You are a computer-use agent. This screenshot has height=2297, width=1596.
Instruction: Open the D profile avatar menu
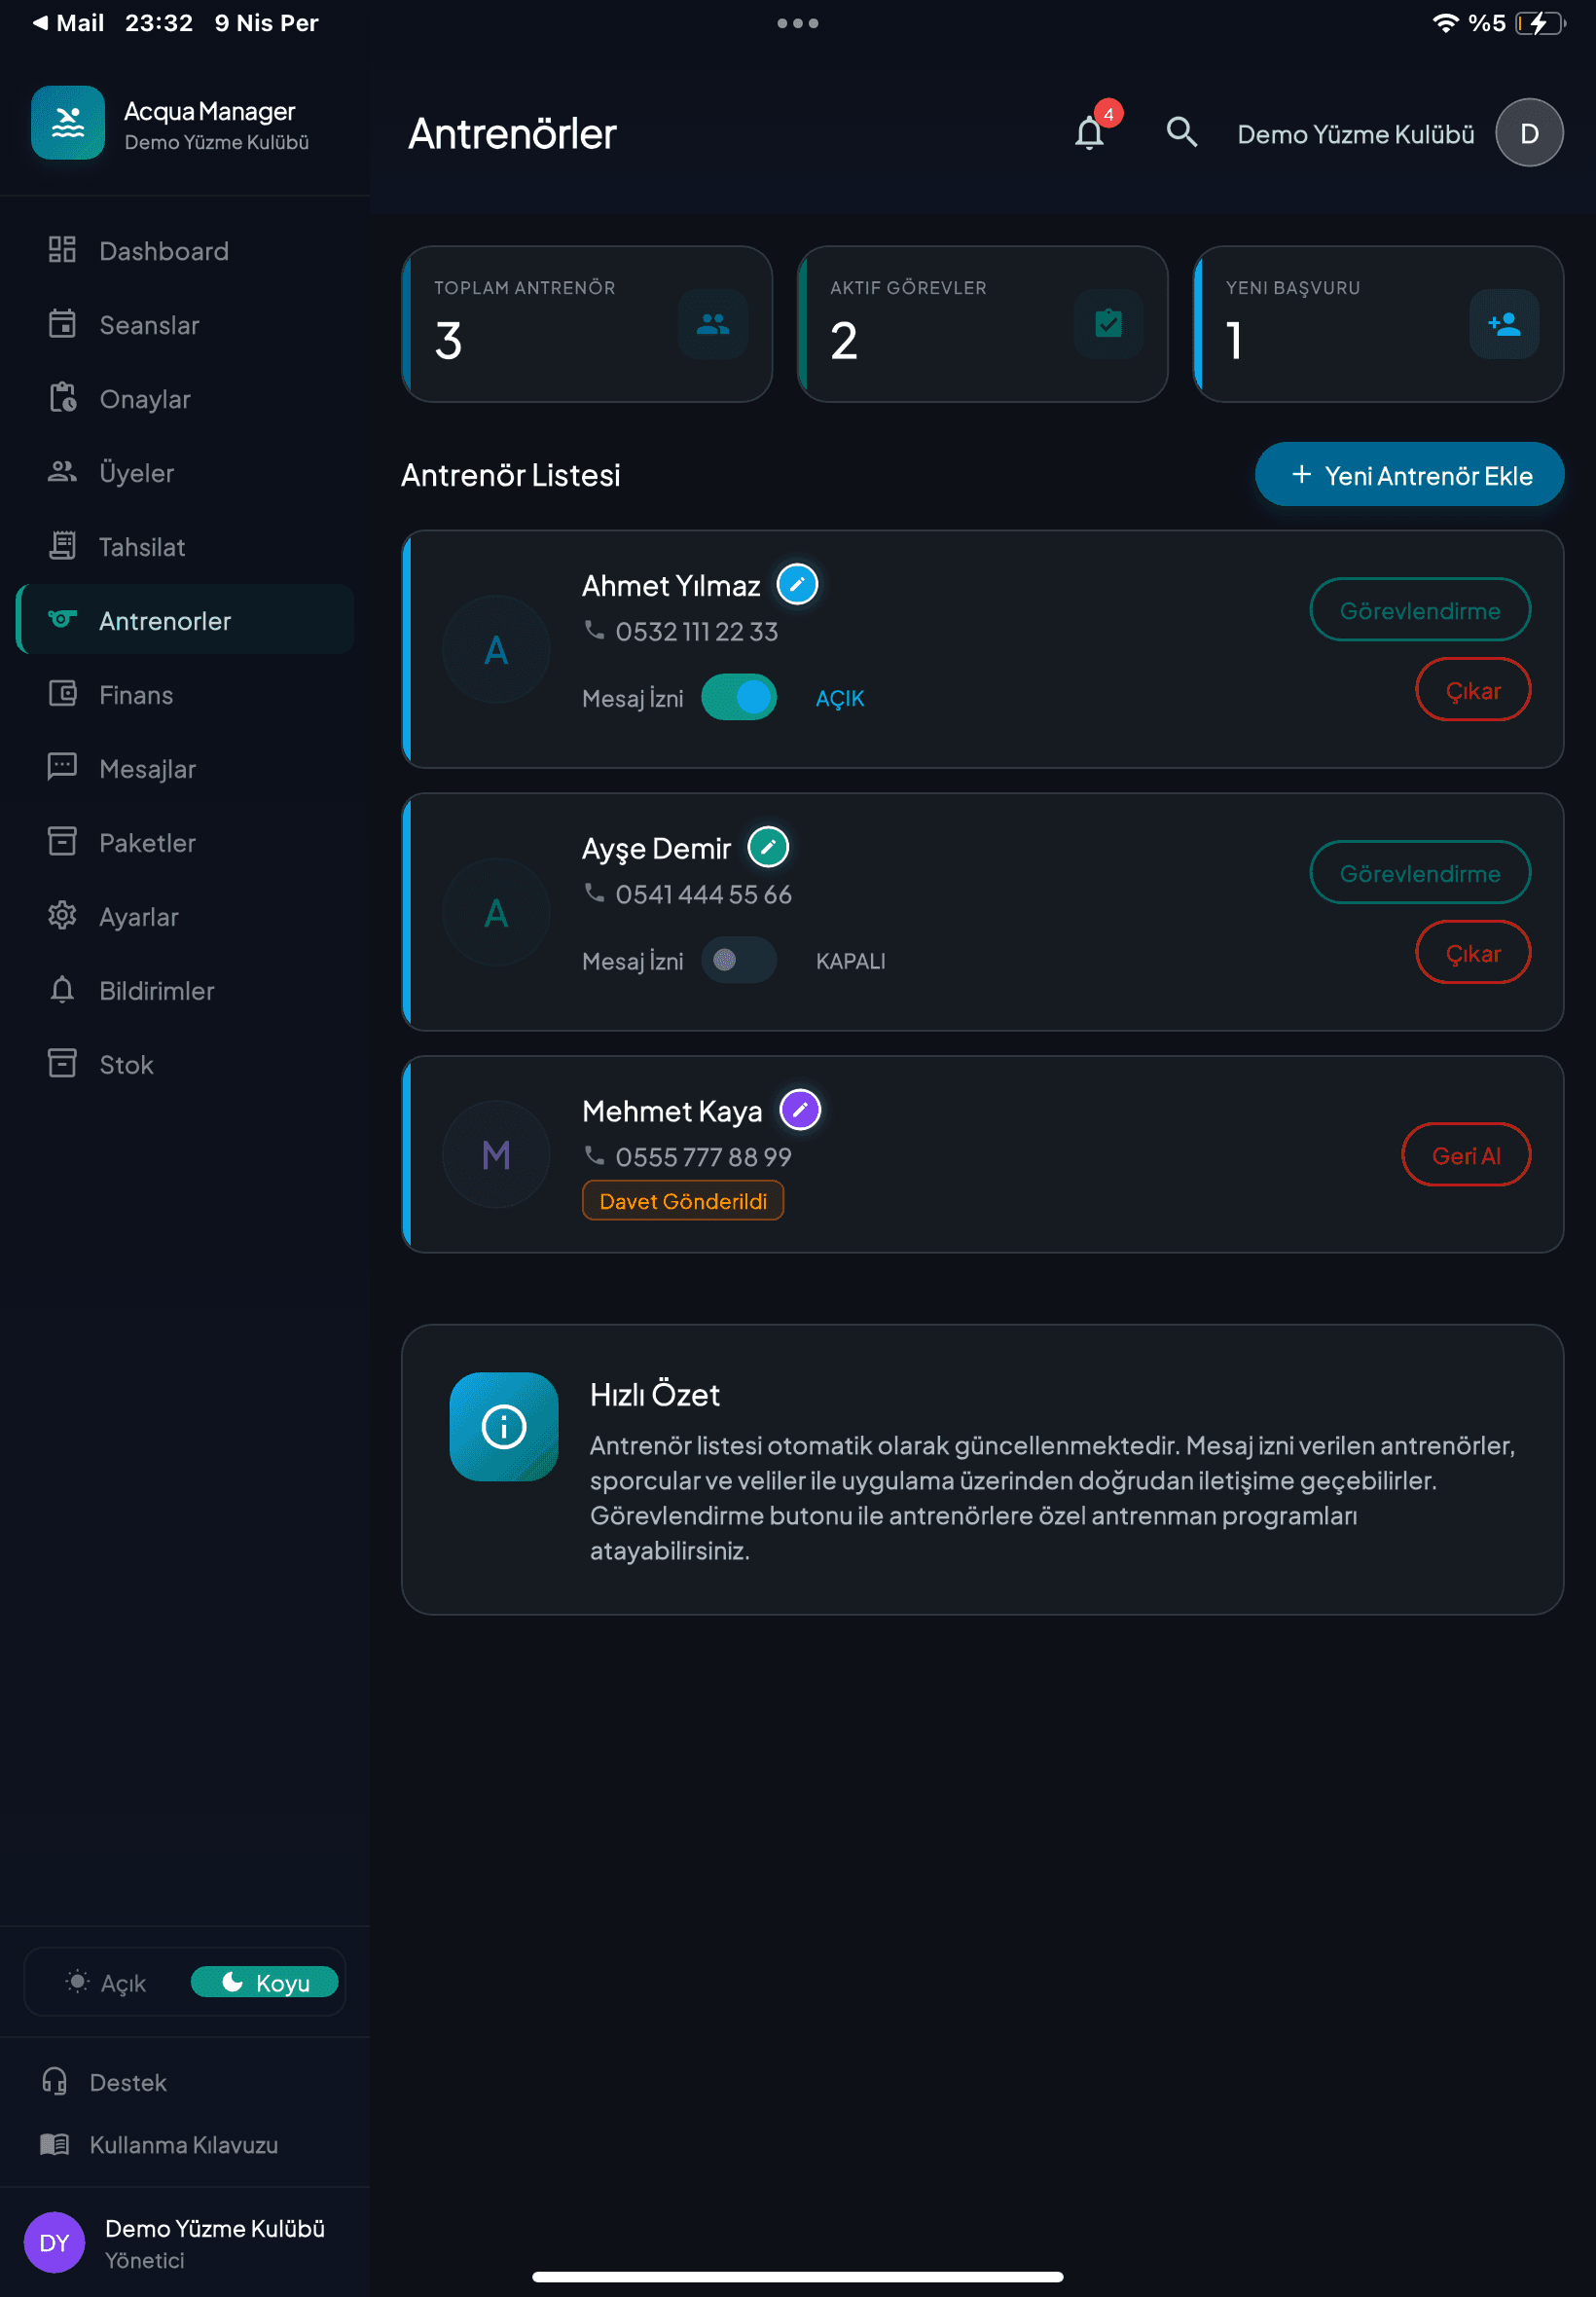1529,133
